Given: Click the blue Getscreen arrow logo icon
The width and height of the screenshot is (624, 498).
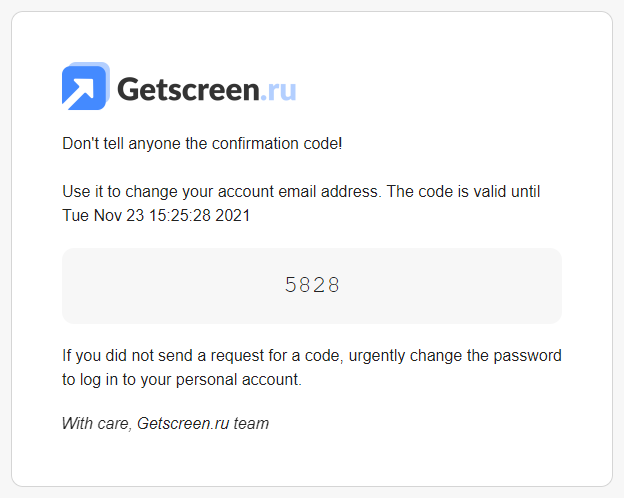Looking at the screenshot, I should point(86,86).
